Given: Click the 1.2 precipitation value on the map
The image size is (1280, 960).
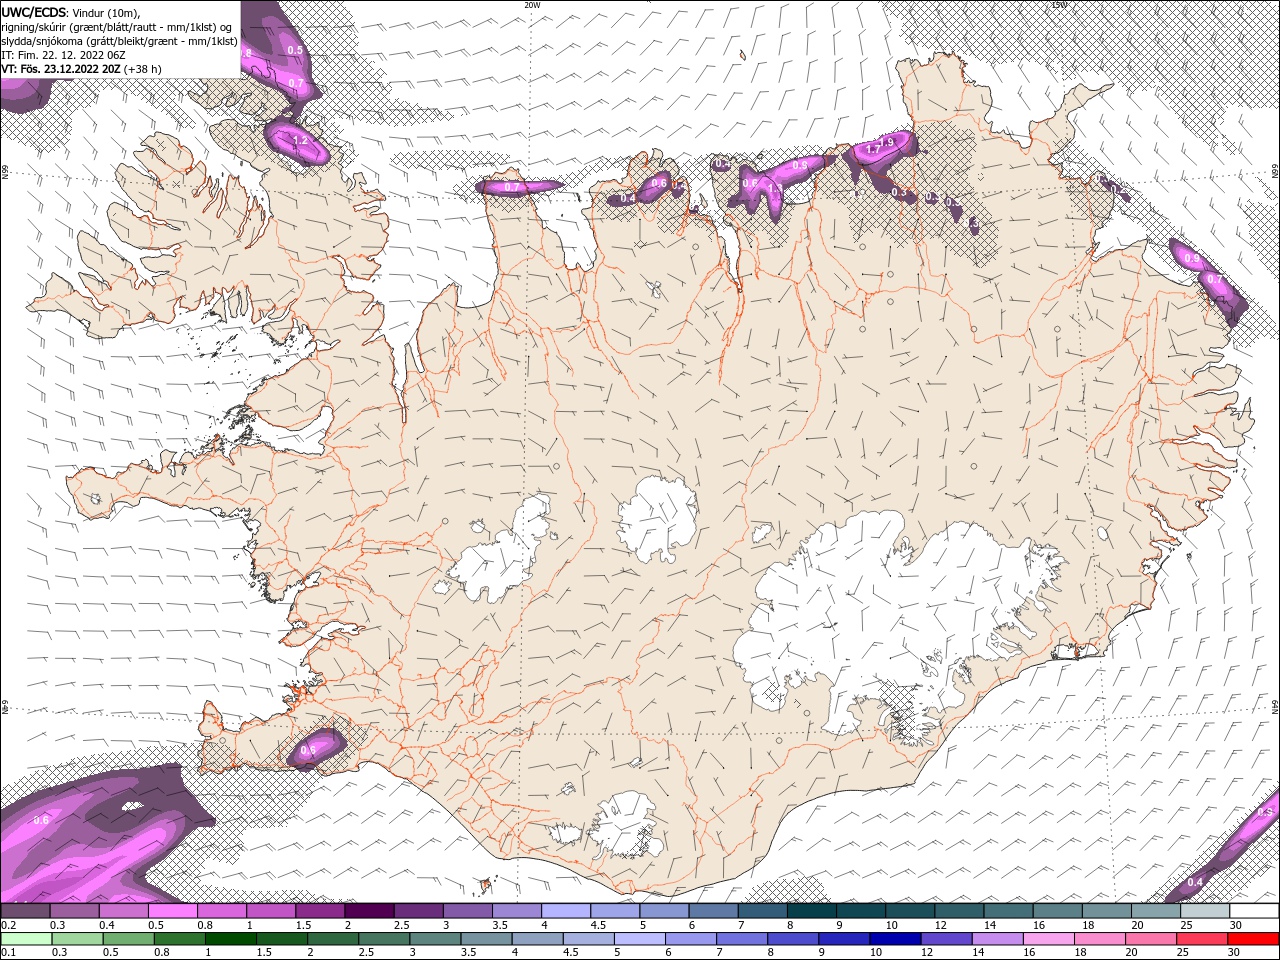Looking at the screenshot, I should [x=300, y=141].
